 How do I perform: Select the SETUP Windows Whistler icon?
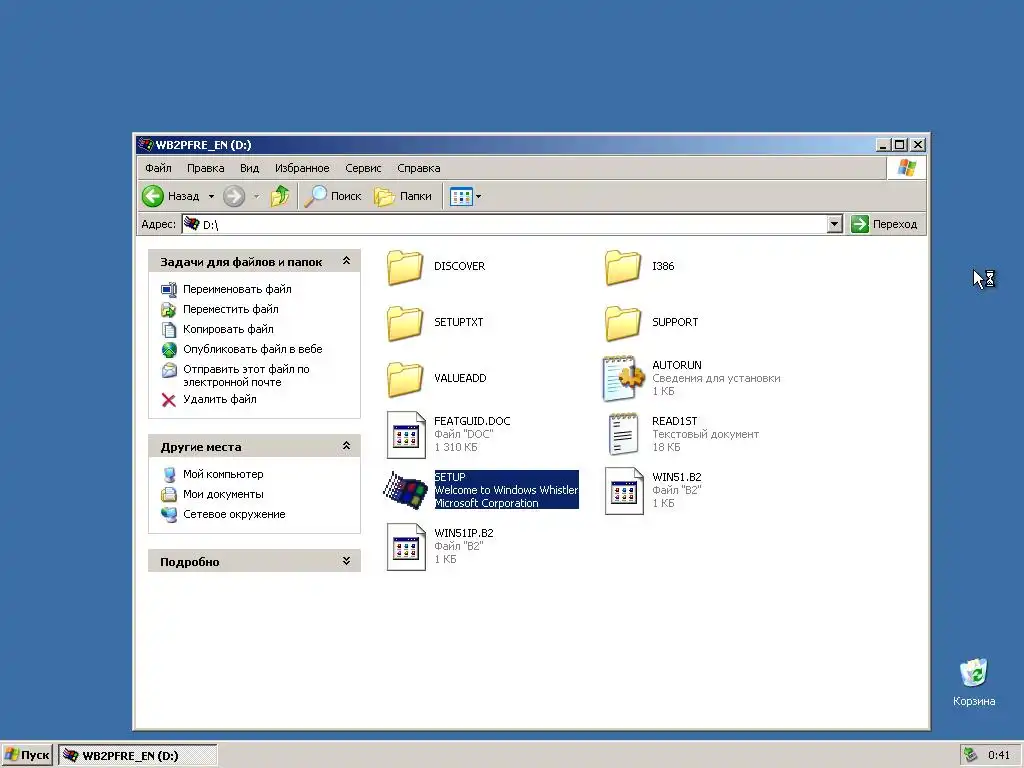tap(406, 490)
